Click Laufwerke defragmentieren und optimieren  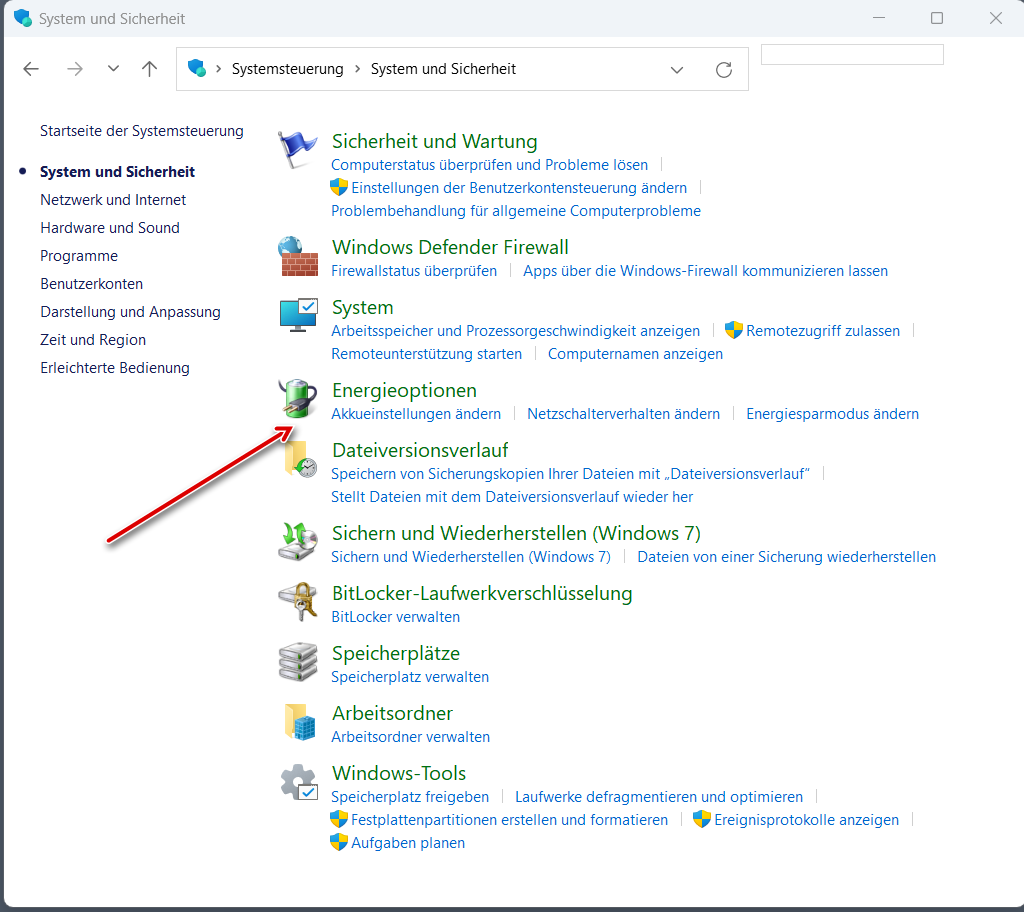click(659, 797)
